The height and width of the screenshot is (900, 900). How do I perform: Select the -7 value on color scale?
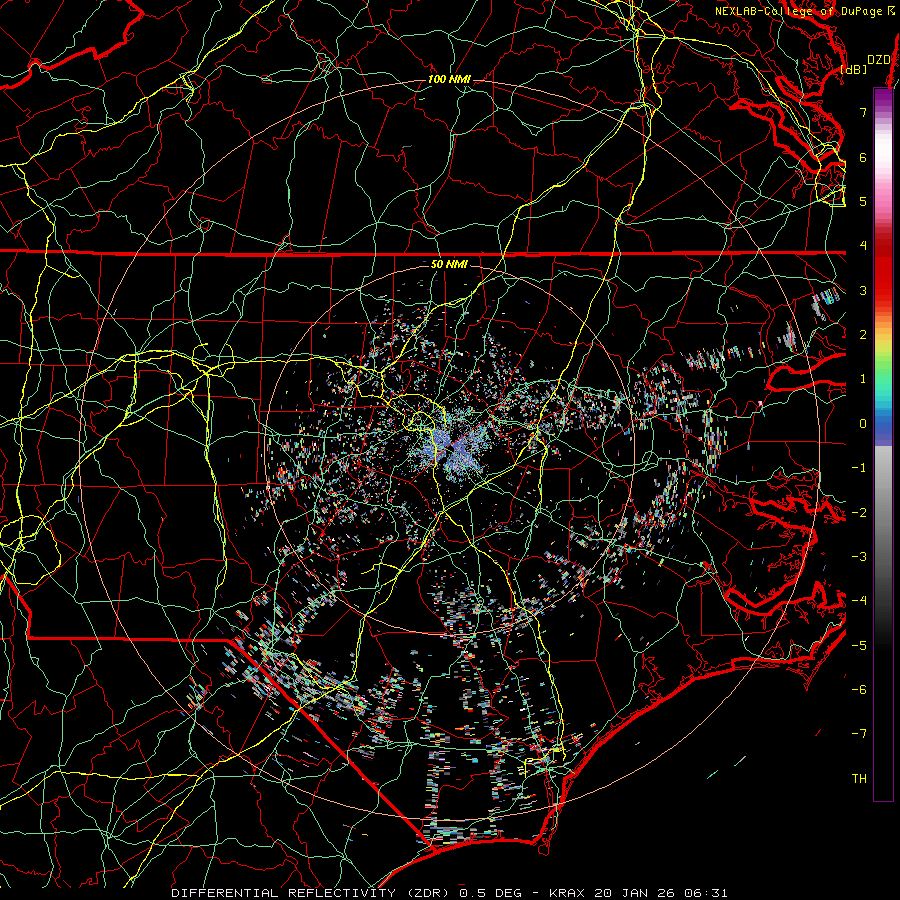[x=859, y=734]
